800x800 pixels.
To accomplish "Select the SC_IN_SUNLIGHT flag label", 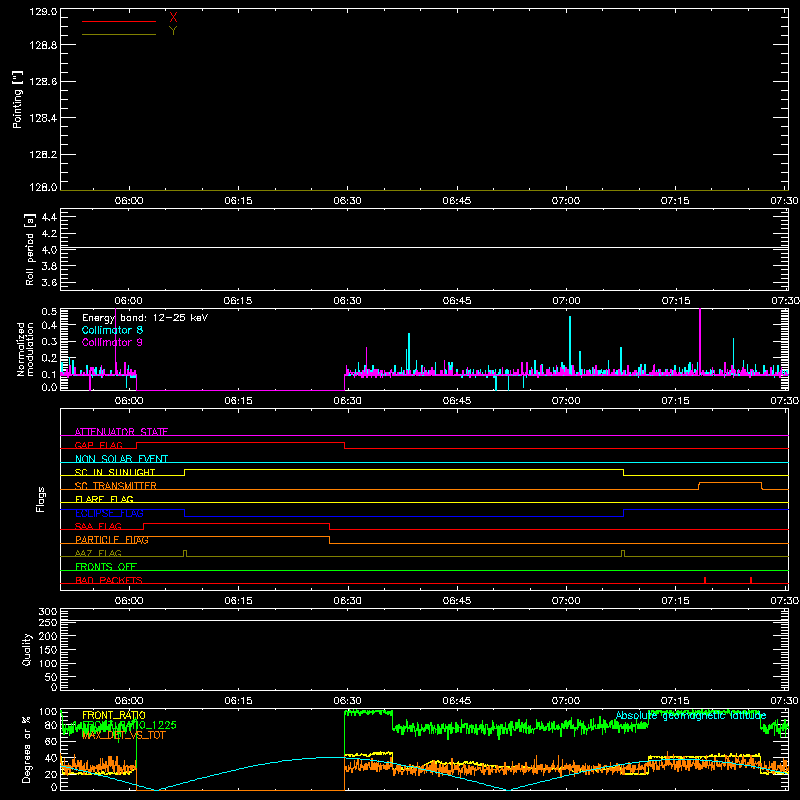I will 115,472.
